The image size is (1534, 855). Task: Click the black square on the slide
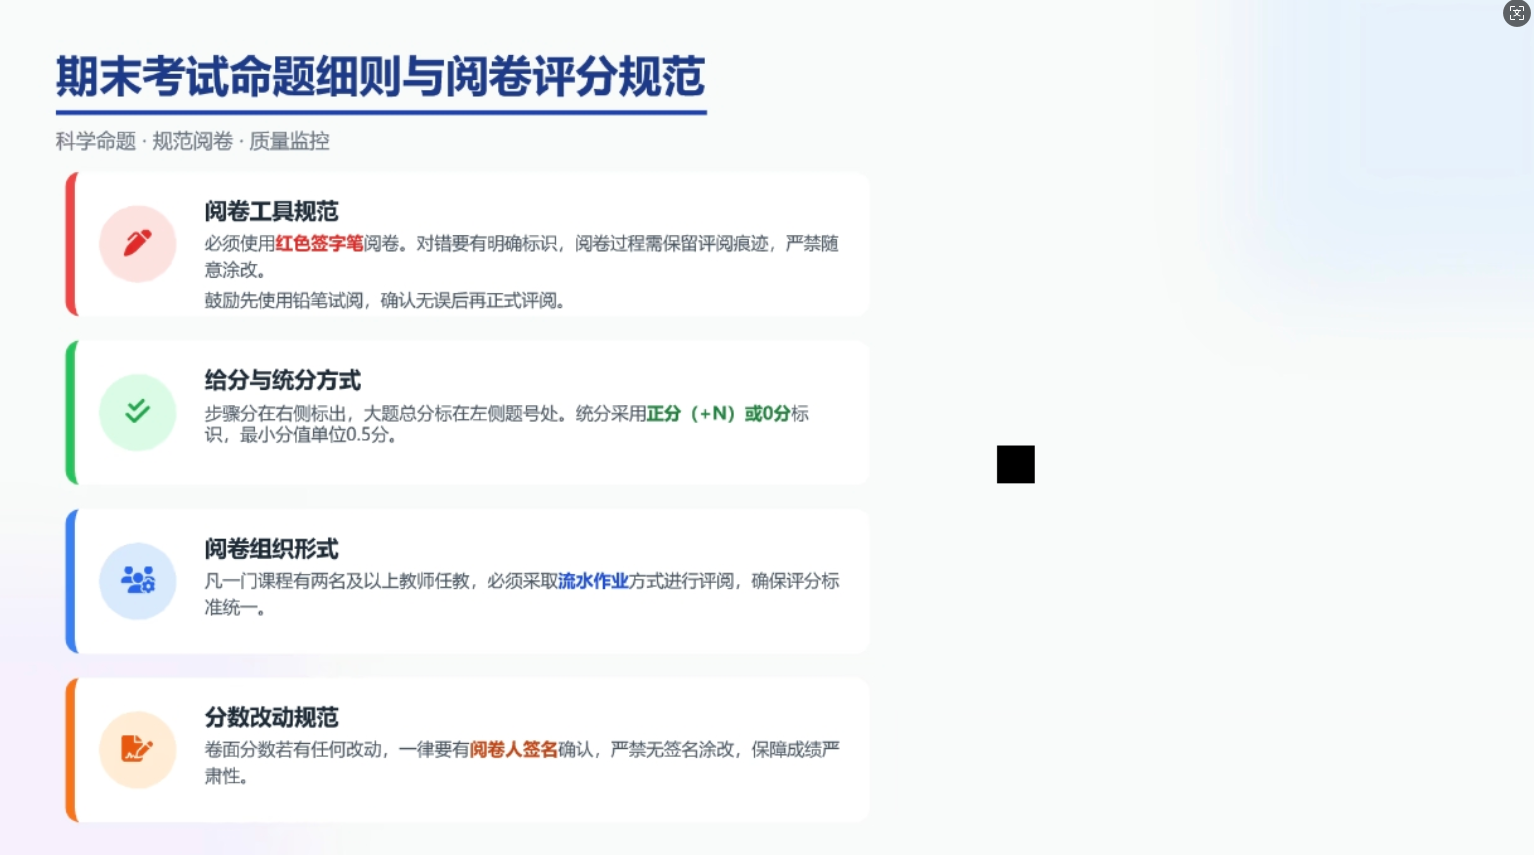1015,464
